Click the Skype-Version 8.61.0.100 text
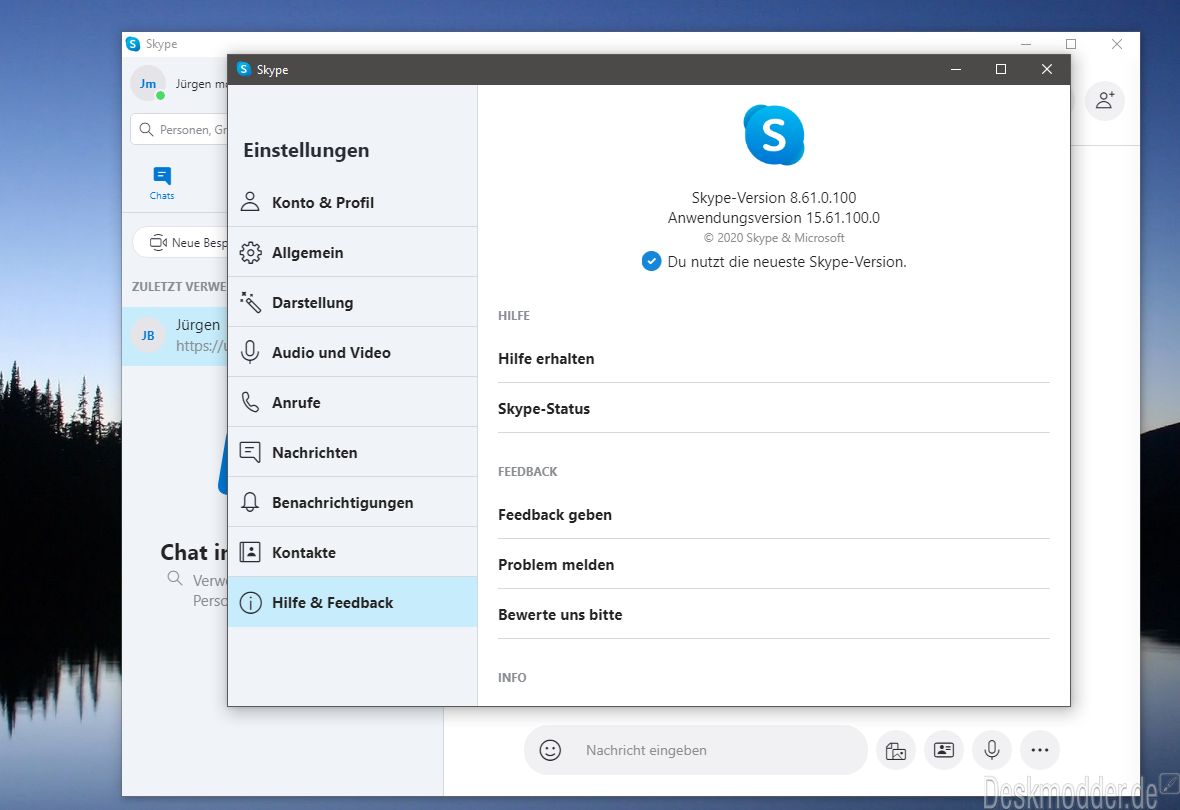This screenshot has height=810, width=1180. [x=774, y=197]
